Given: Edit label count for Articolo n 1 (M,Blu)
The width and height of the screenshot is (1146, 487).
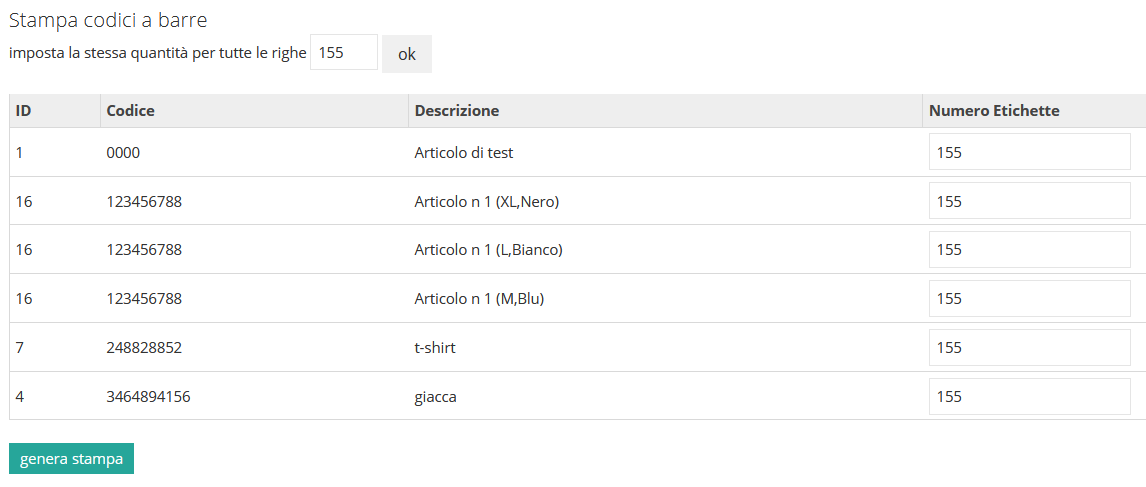Looking at the screenshot, I should click(x=1029, y=298).
